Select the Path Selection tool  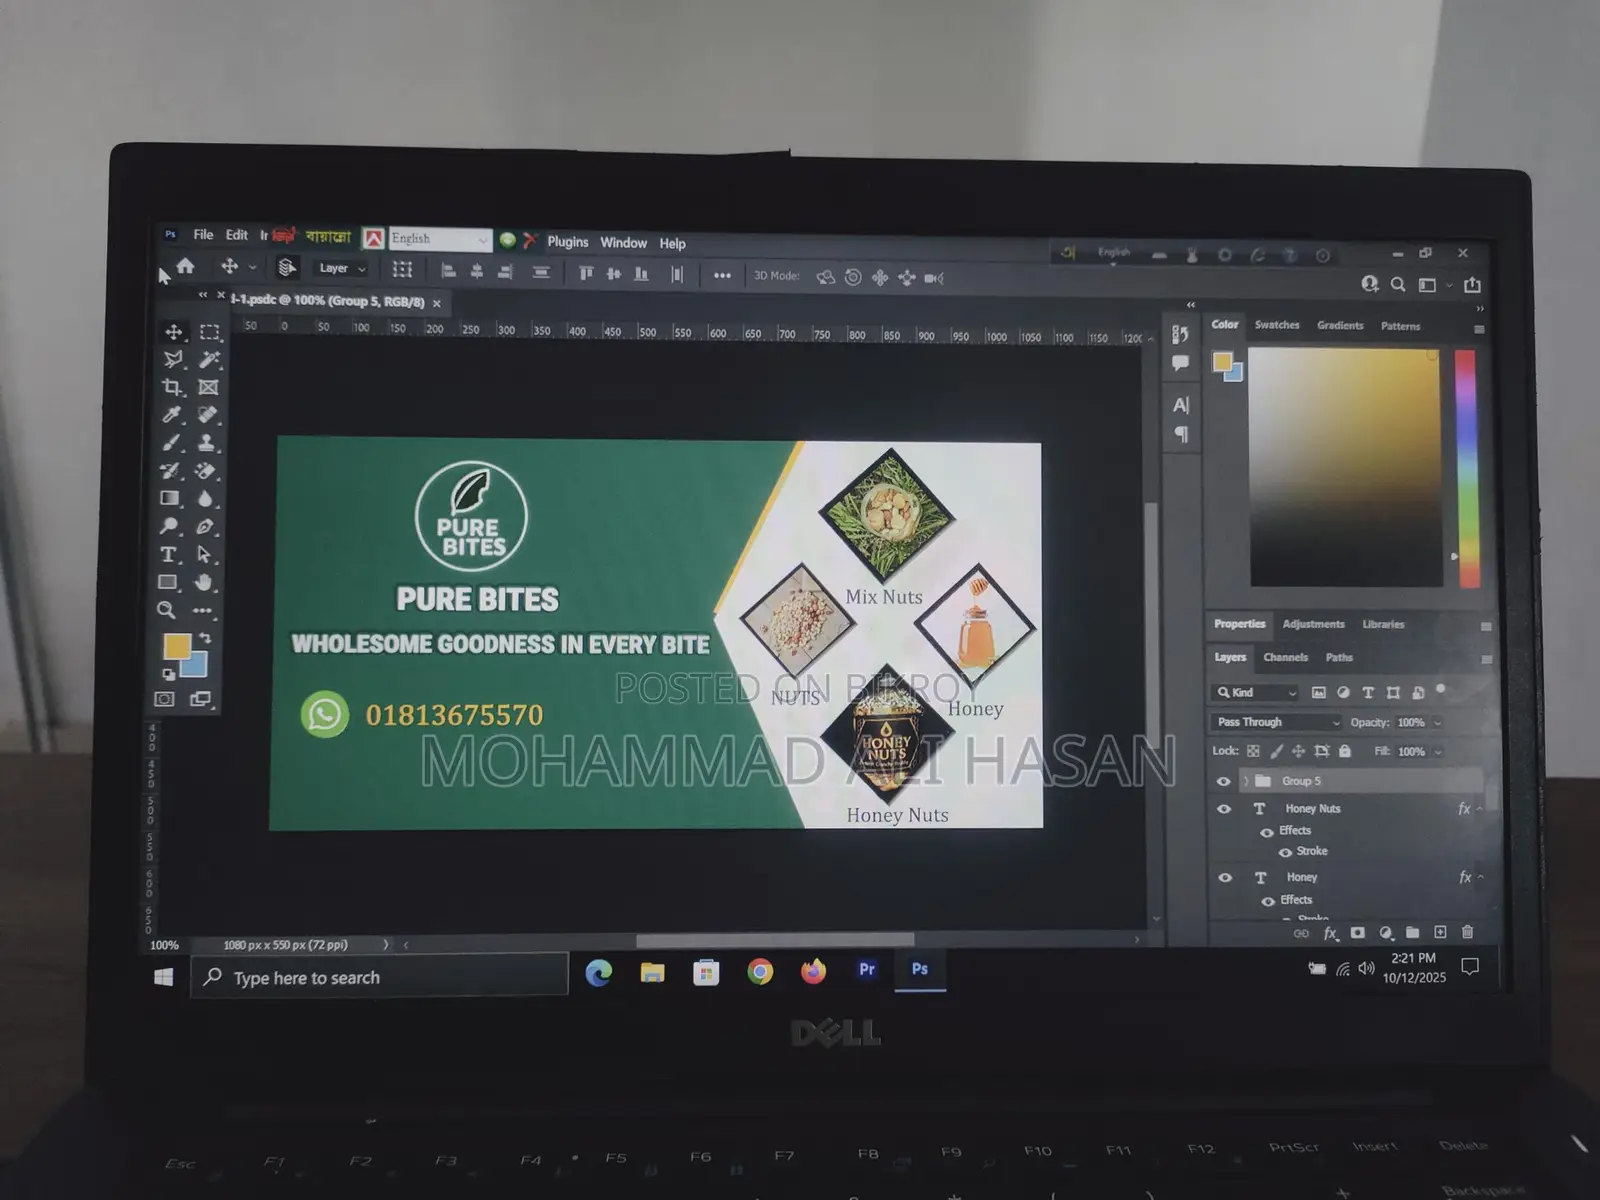coord(204,554)
